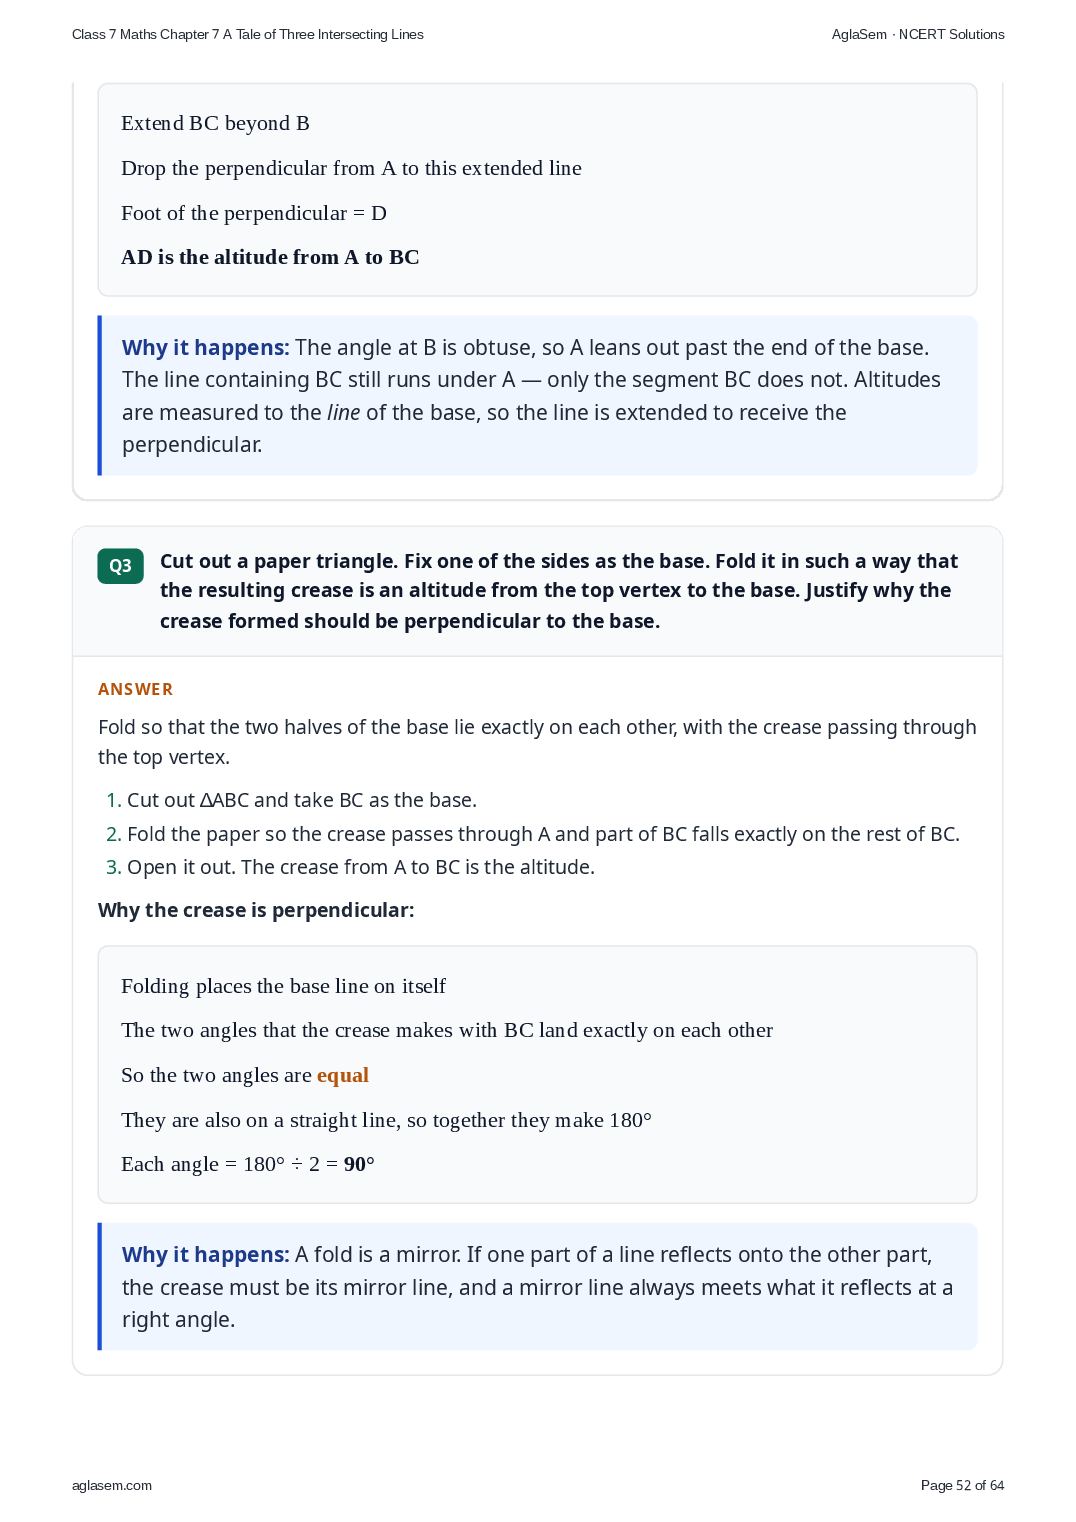Click the Page 52 of 64 indicator
The width and height of the screenshot is (1076, 1522).
coord(962,1485)
